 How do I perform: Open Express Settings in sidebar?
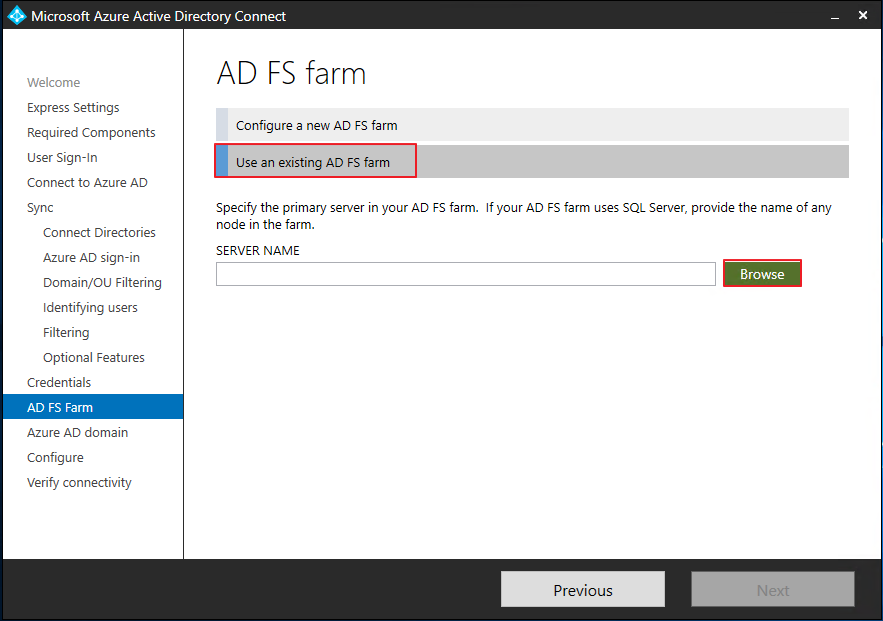[x=73, y=108]
